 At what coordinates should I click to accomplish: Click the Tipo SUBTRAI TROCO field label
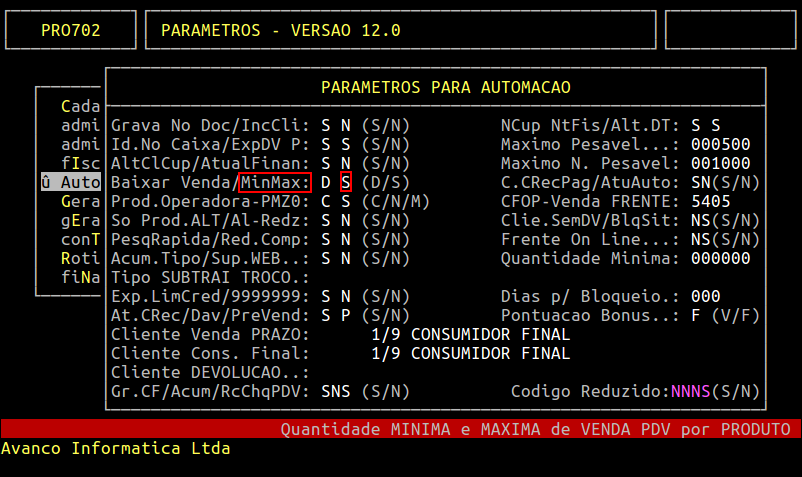click(x=210, y=277)
